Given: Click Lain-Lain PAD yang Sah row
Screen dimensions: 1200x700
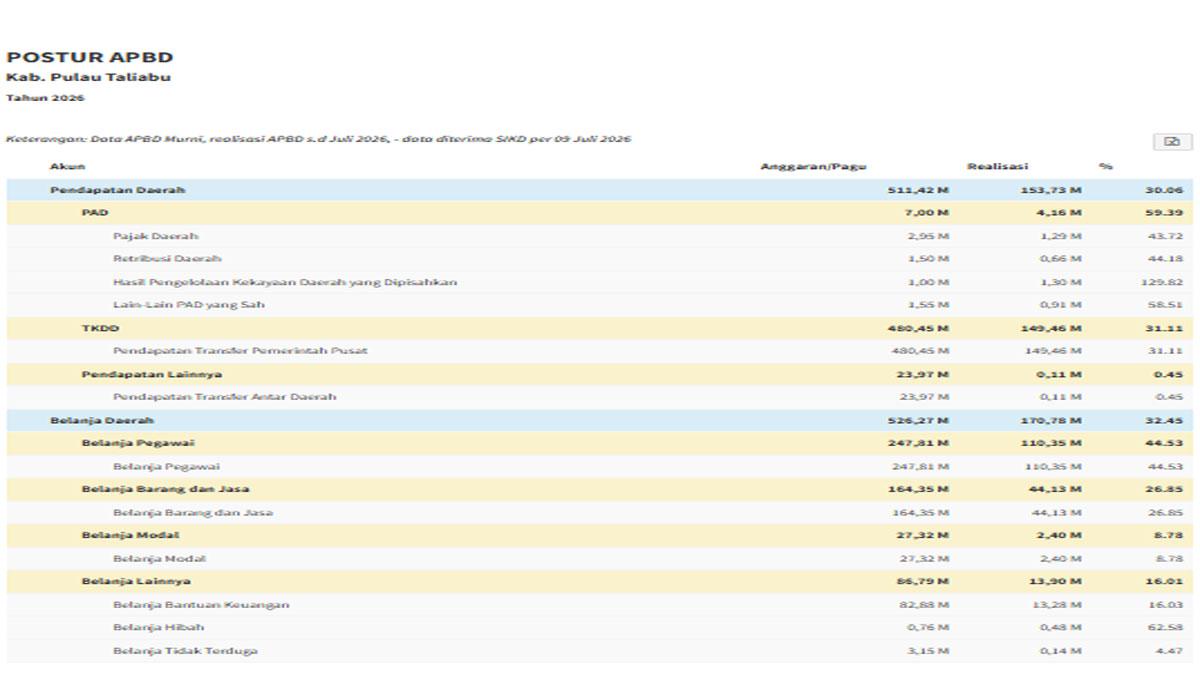Looking at the screenshot, I should (600, 305).
